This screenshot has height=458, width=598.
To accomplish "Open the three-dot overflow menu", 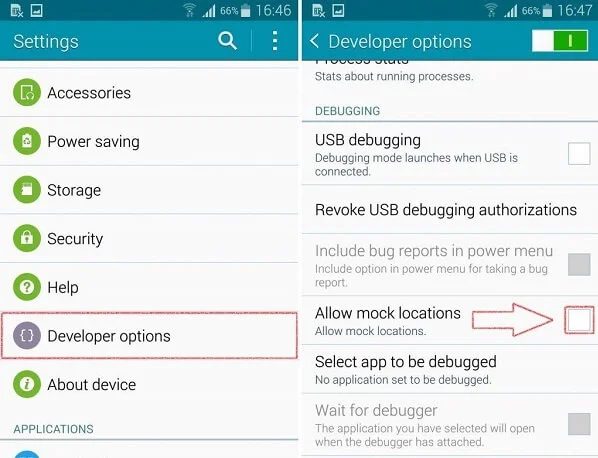I will 275,41.
